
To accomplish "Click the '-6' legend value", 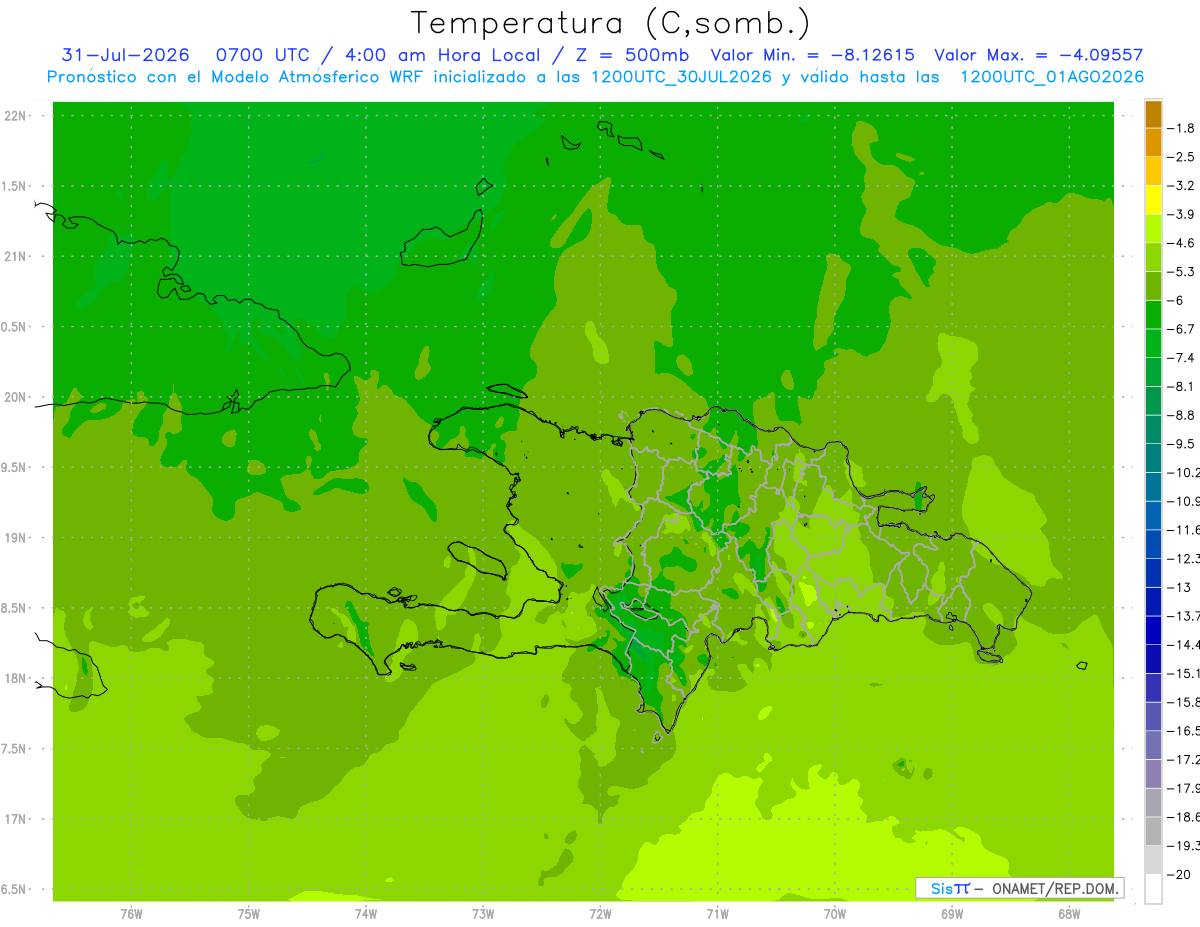I will pyautogui.click(x=1177, y=300).
